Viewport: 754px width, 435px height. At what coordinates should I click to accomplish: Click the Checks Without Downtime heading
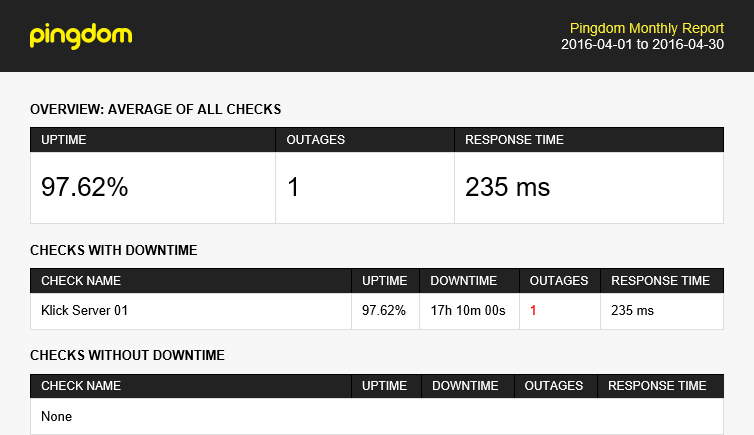point(127,355)
